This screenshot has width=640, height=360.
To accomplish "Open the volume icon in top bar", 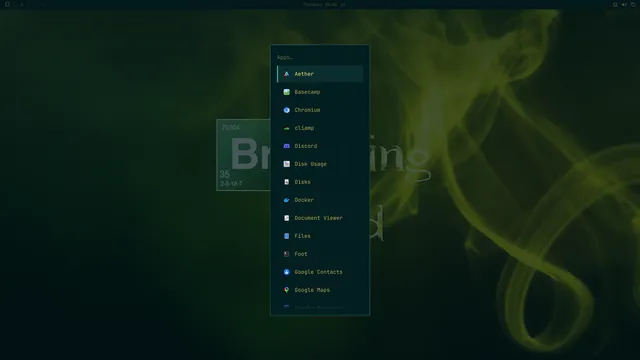I will [624, 4].
